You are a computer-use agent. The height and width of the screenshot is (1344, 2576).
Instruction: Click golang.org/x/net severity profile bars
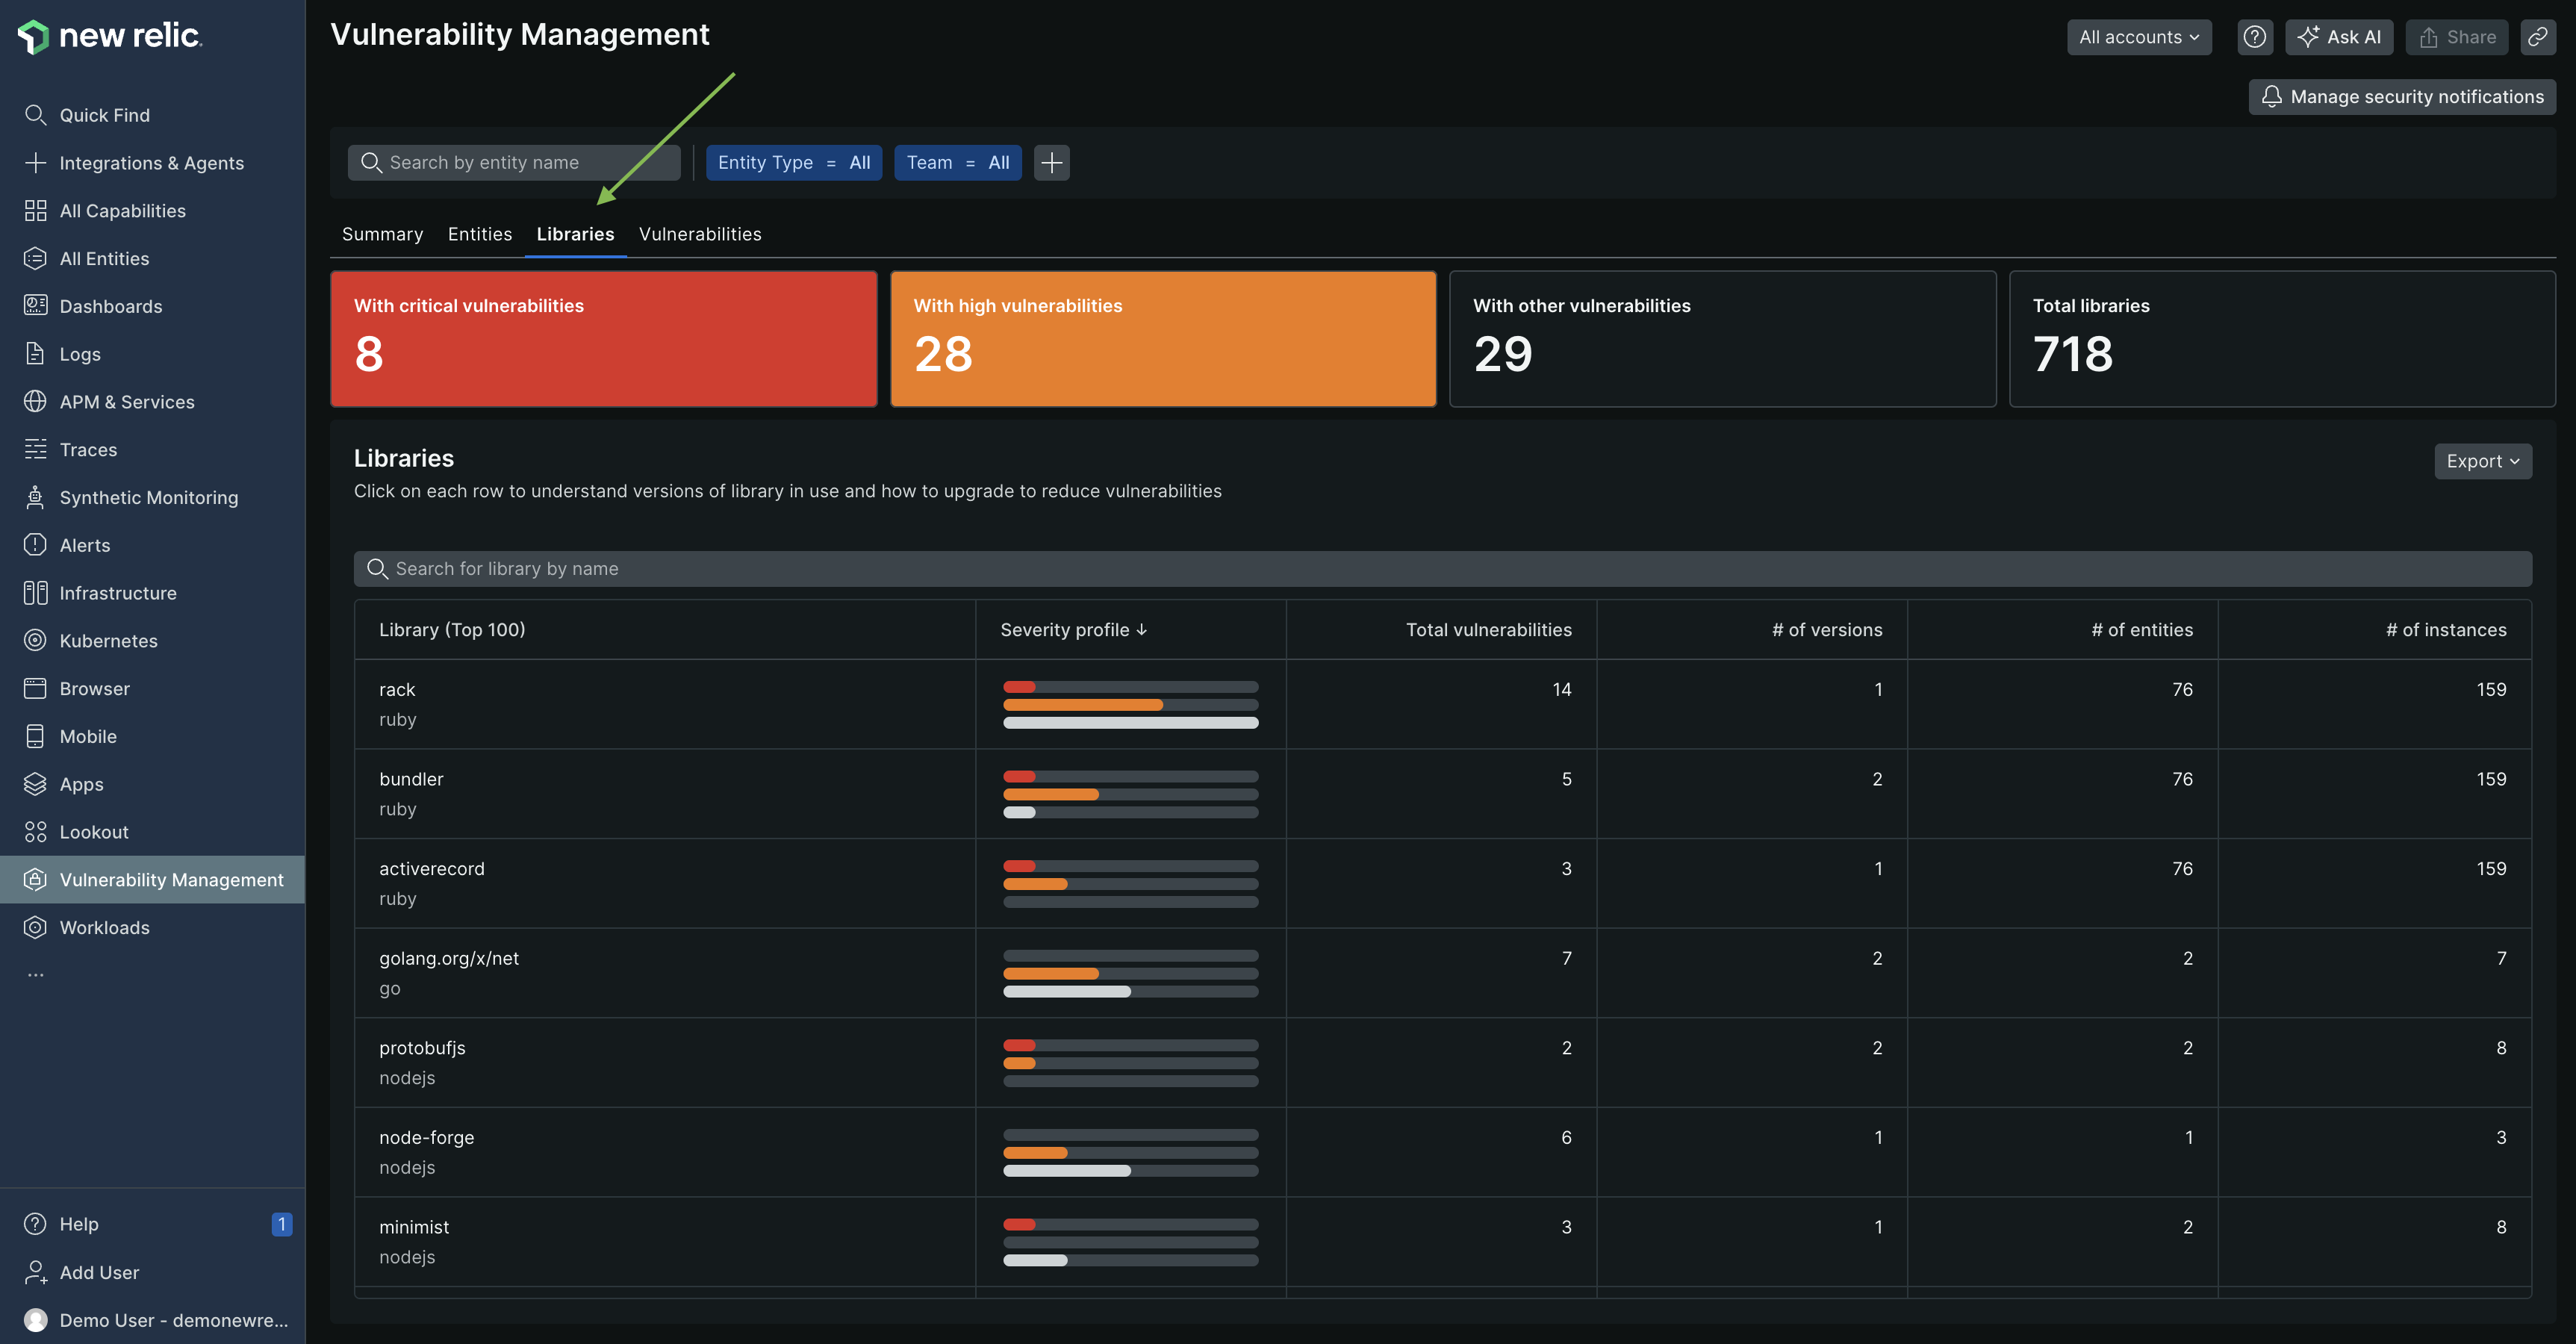pos(1130,973)
